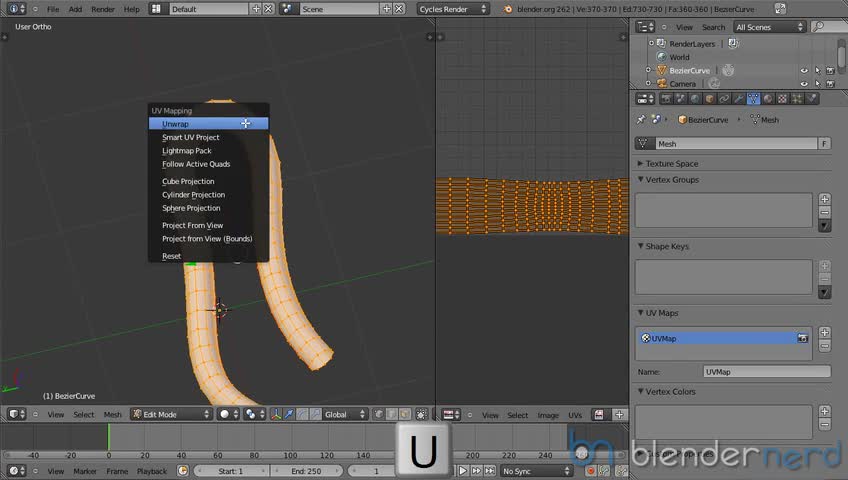The width and height of the screenshot is (848, 480).
Task: Toggle BezierCurve visibility eye in outliner
Action: [803, 71]
